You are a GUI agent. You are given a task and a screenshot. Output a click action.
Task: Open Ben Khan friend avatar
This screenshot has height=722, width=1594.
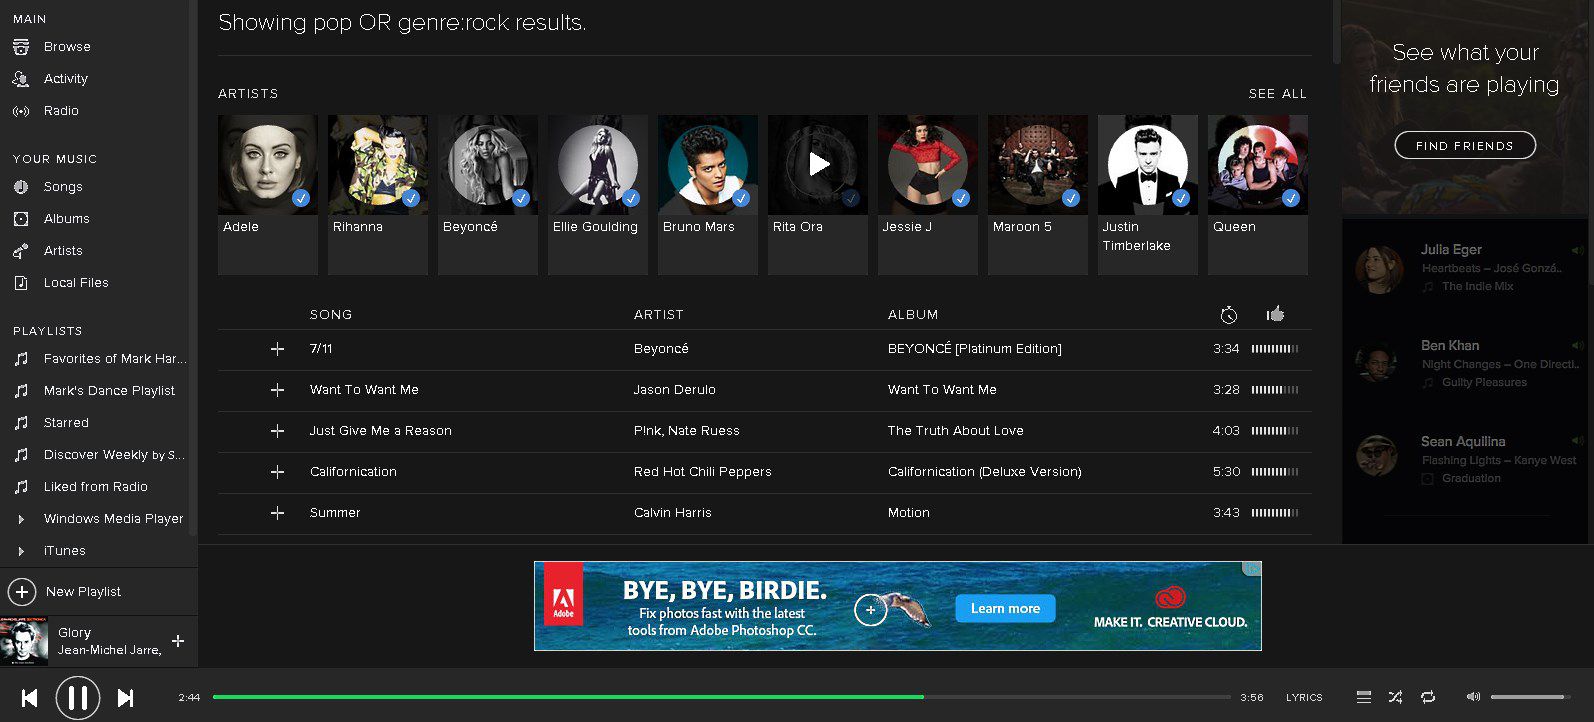[1376, 364]
